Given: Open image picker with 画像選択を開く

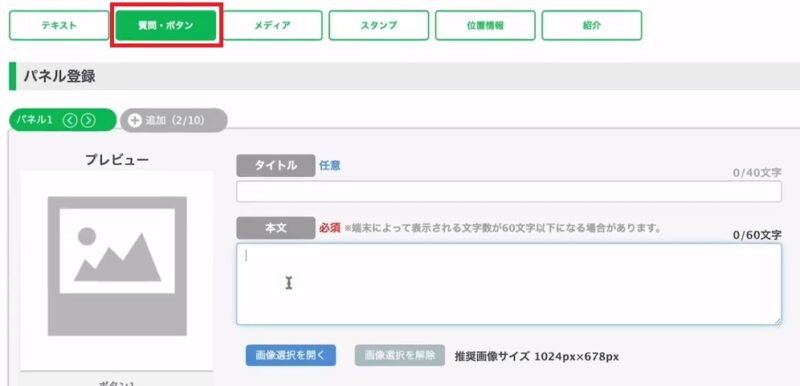Looking at the screenshot, I should click(x=291, y=355).
